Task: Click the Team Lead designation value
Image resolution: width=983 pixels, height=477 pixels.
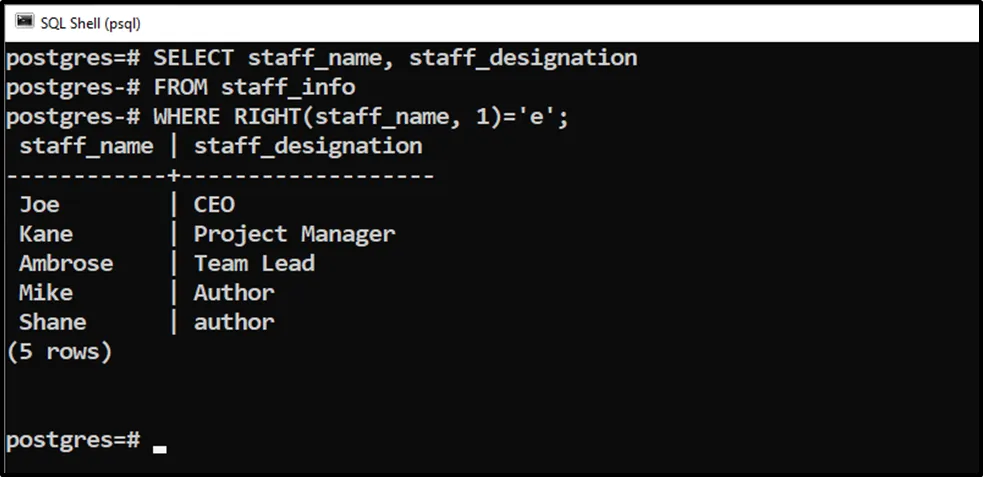Action: pos(254,263)
